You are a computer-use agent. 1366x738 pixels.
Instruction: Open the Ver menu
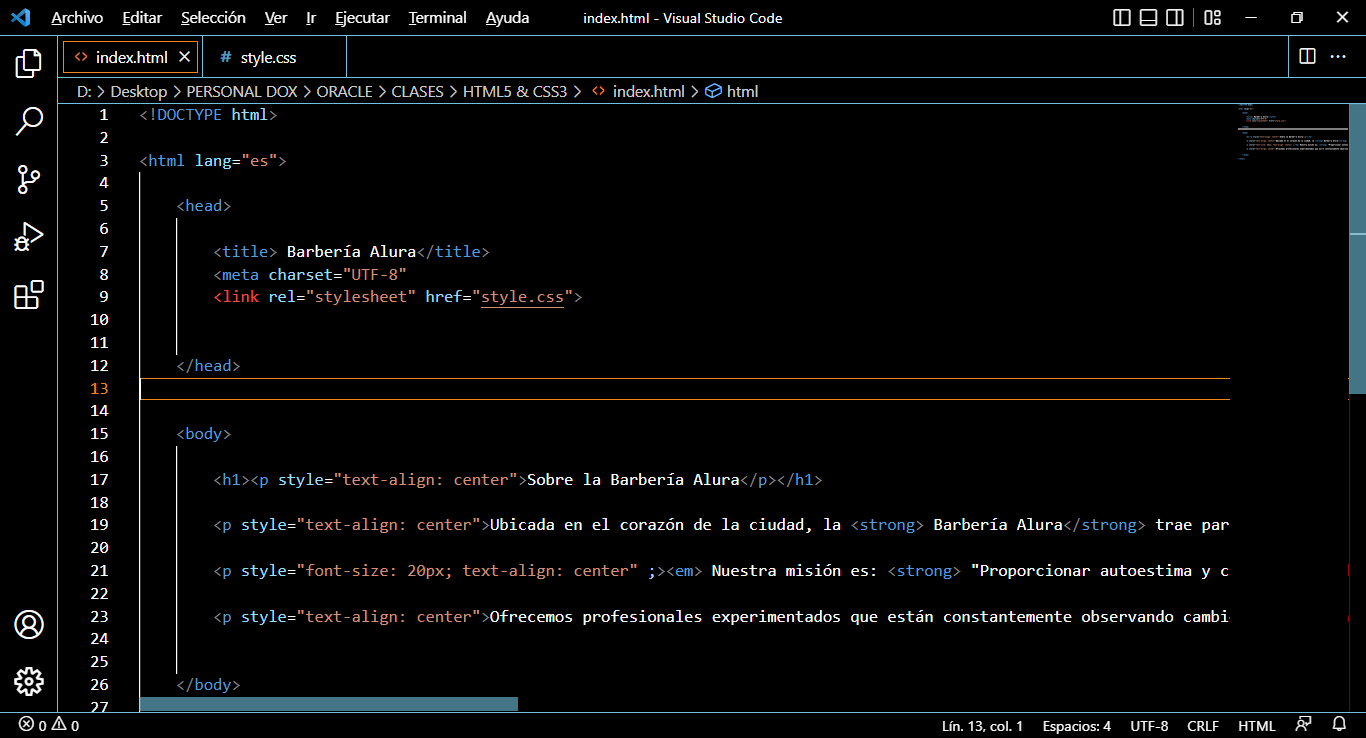tap(276, 18)
